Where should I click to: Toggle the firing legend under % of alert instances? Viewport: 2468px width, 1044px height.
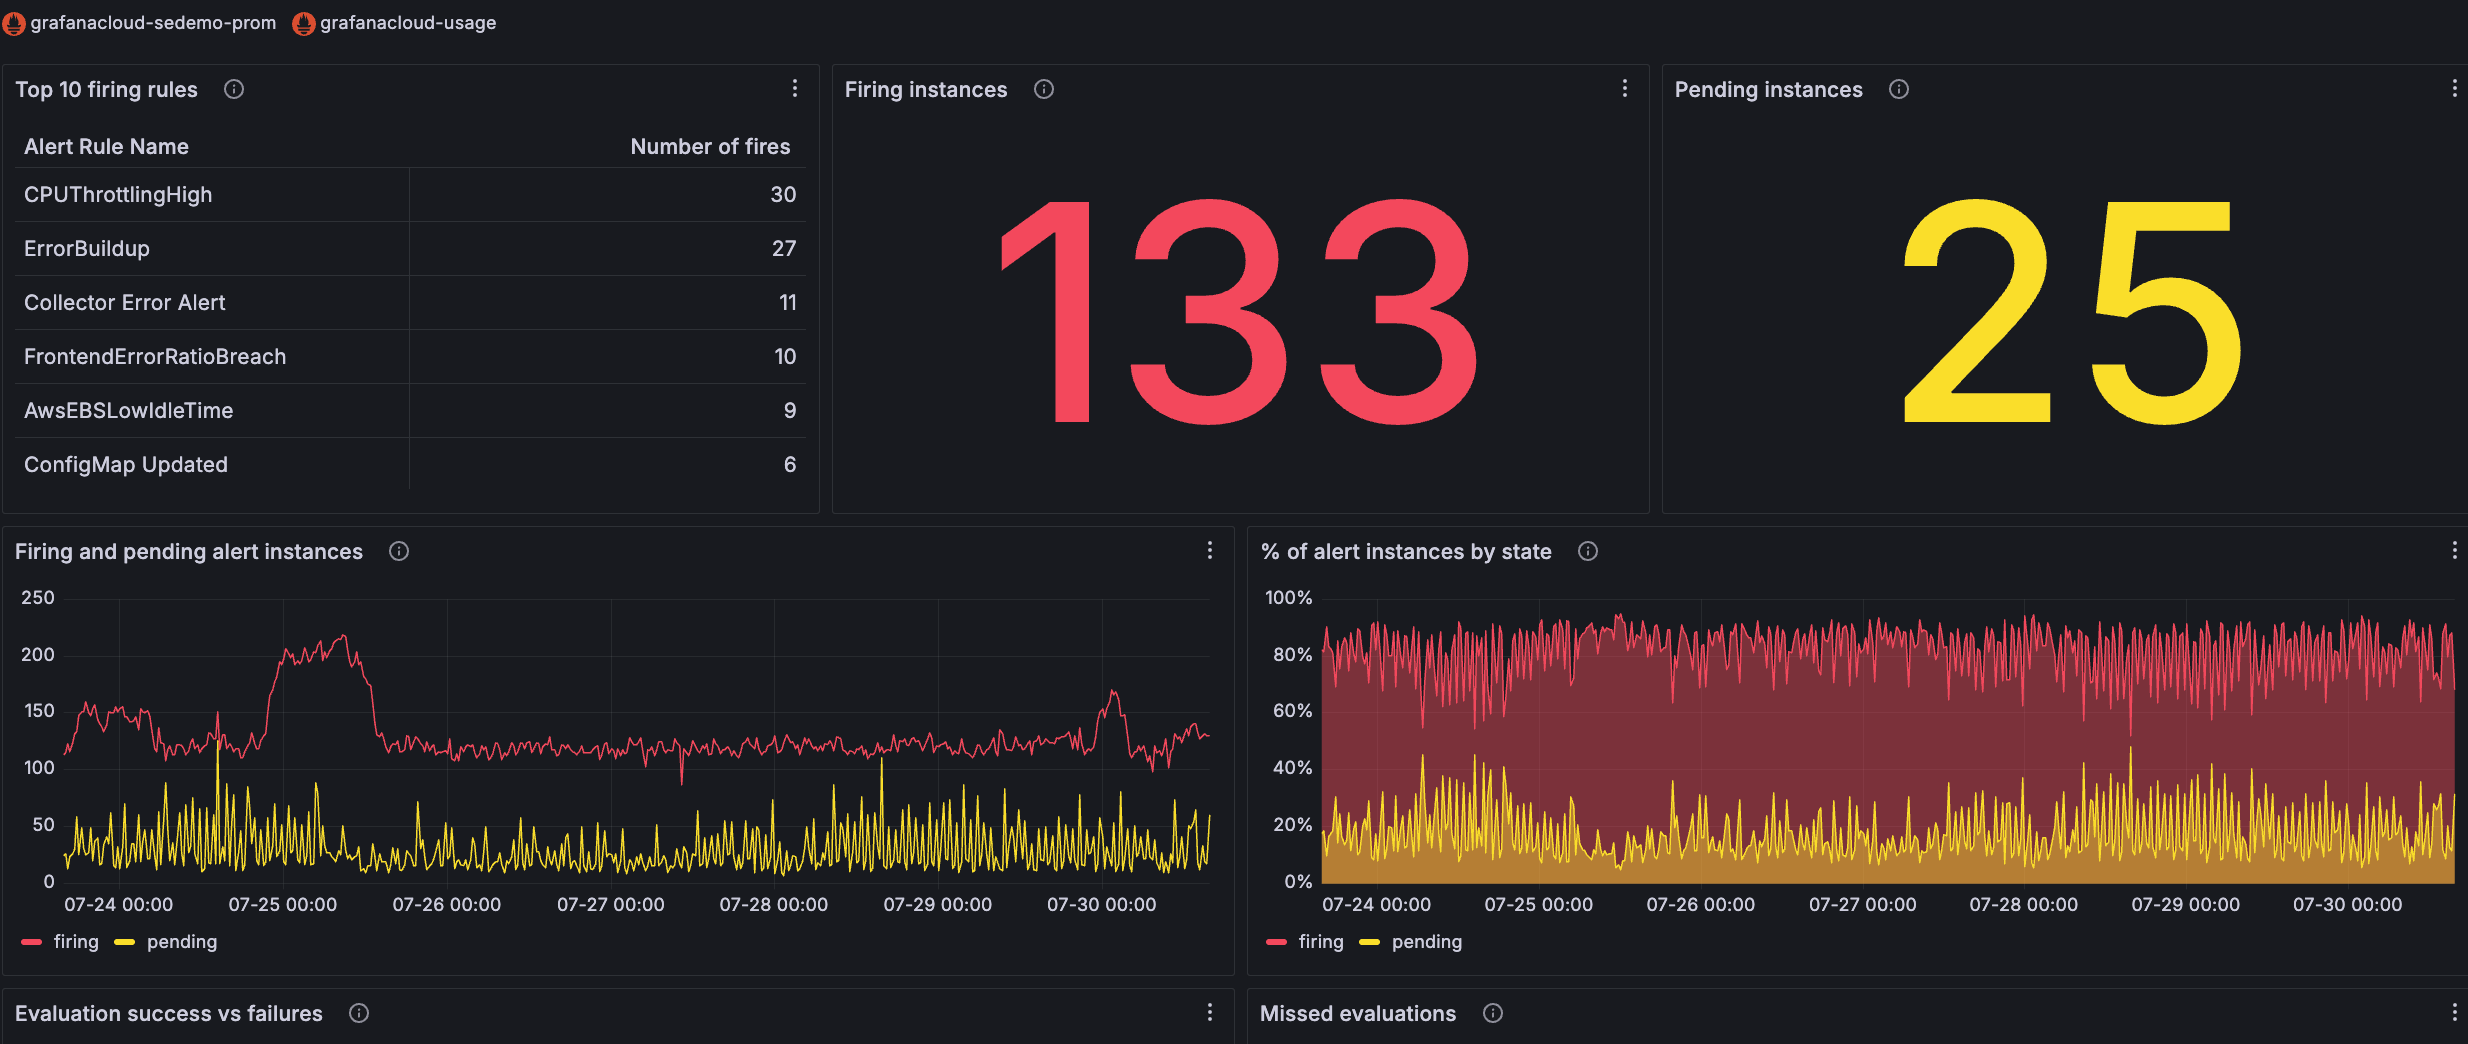click(x=1320, y=941)
